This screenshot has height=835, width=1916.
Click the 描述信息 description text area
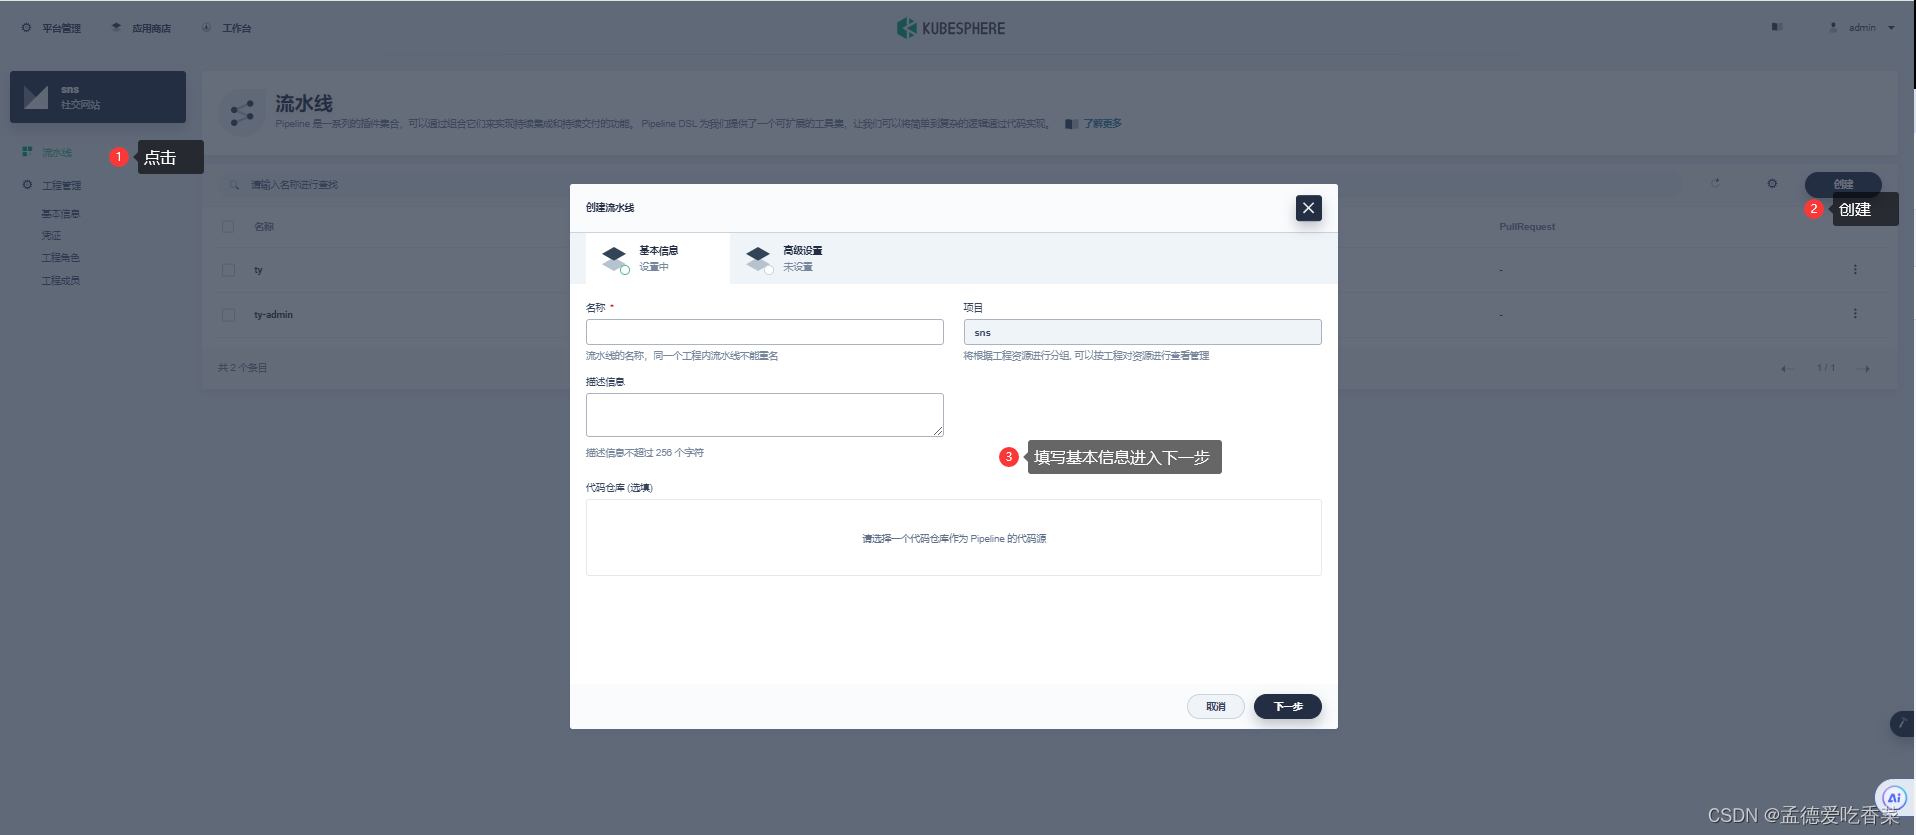coord(764,415)
